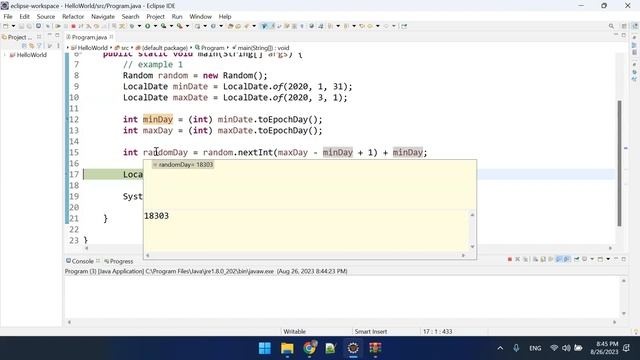Click the Pin Console icon

coord(576,259)
